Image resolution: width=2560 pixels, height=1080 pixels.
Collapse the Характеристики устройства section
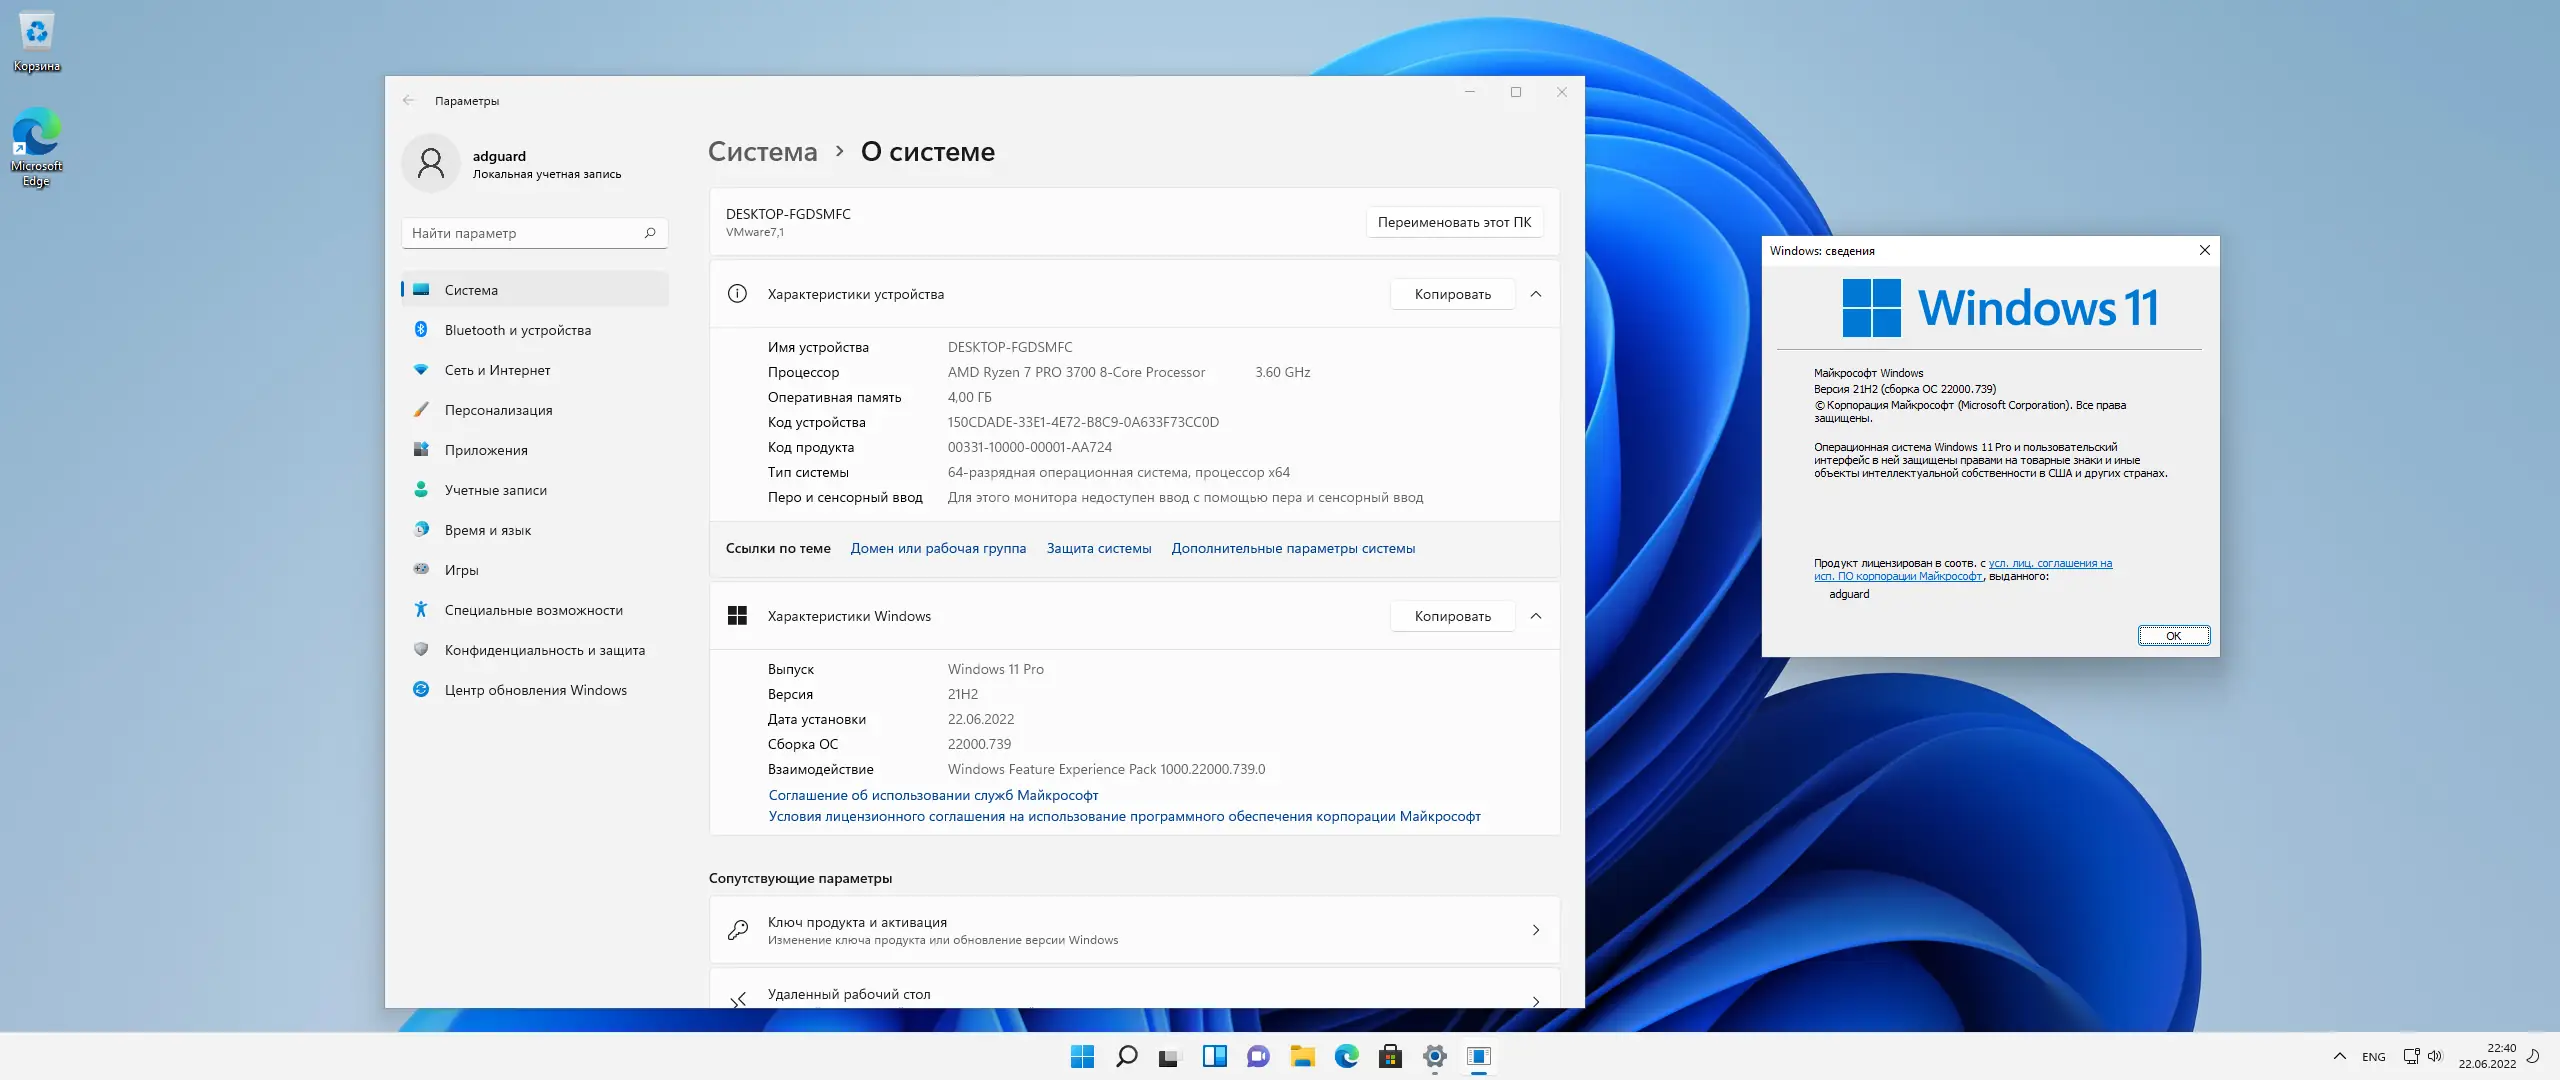pos(1537,294)
